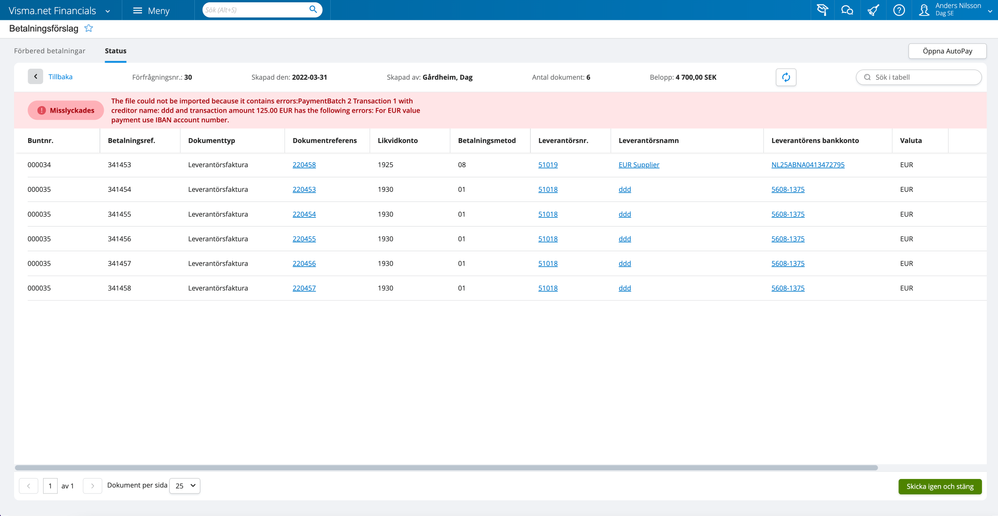Open bank account 5608-1375 in row 341456
The width and height of the screenshot is (998, 516).
click(788, 239)
